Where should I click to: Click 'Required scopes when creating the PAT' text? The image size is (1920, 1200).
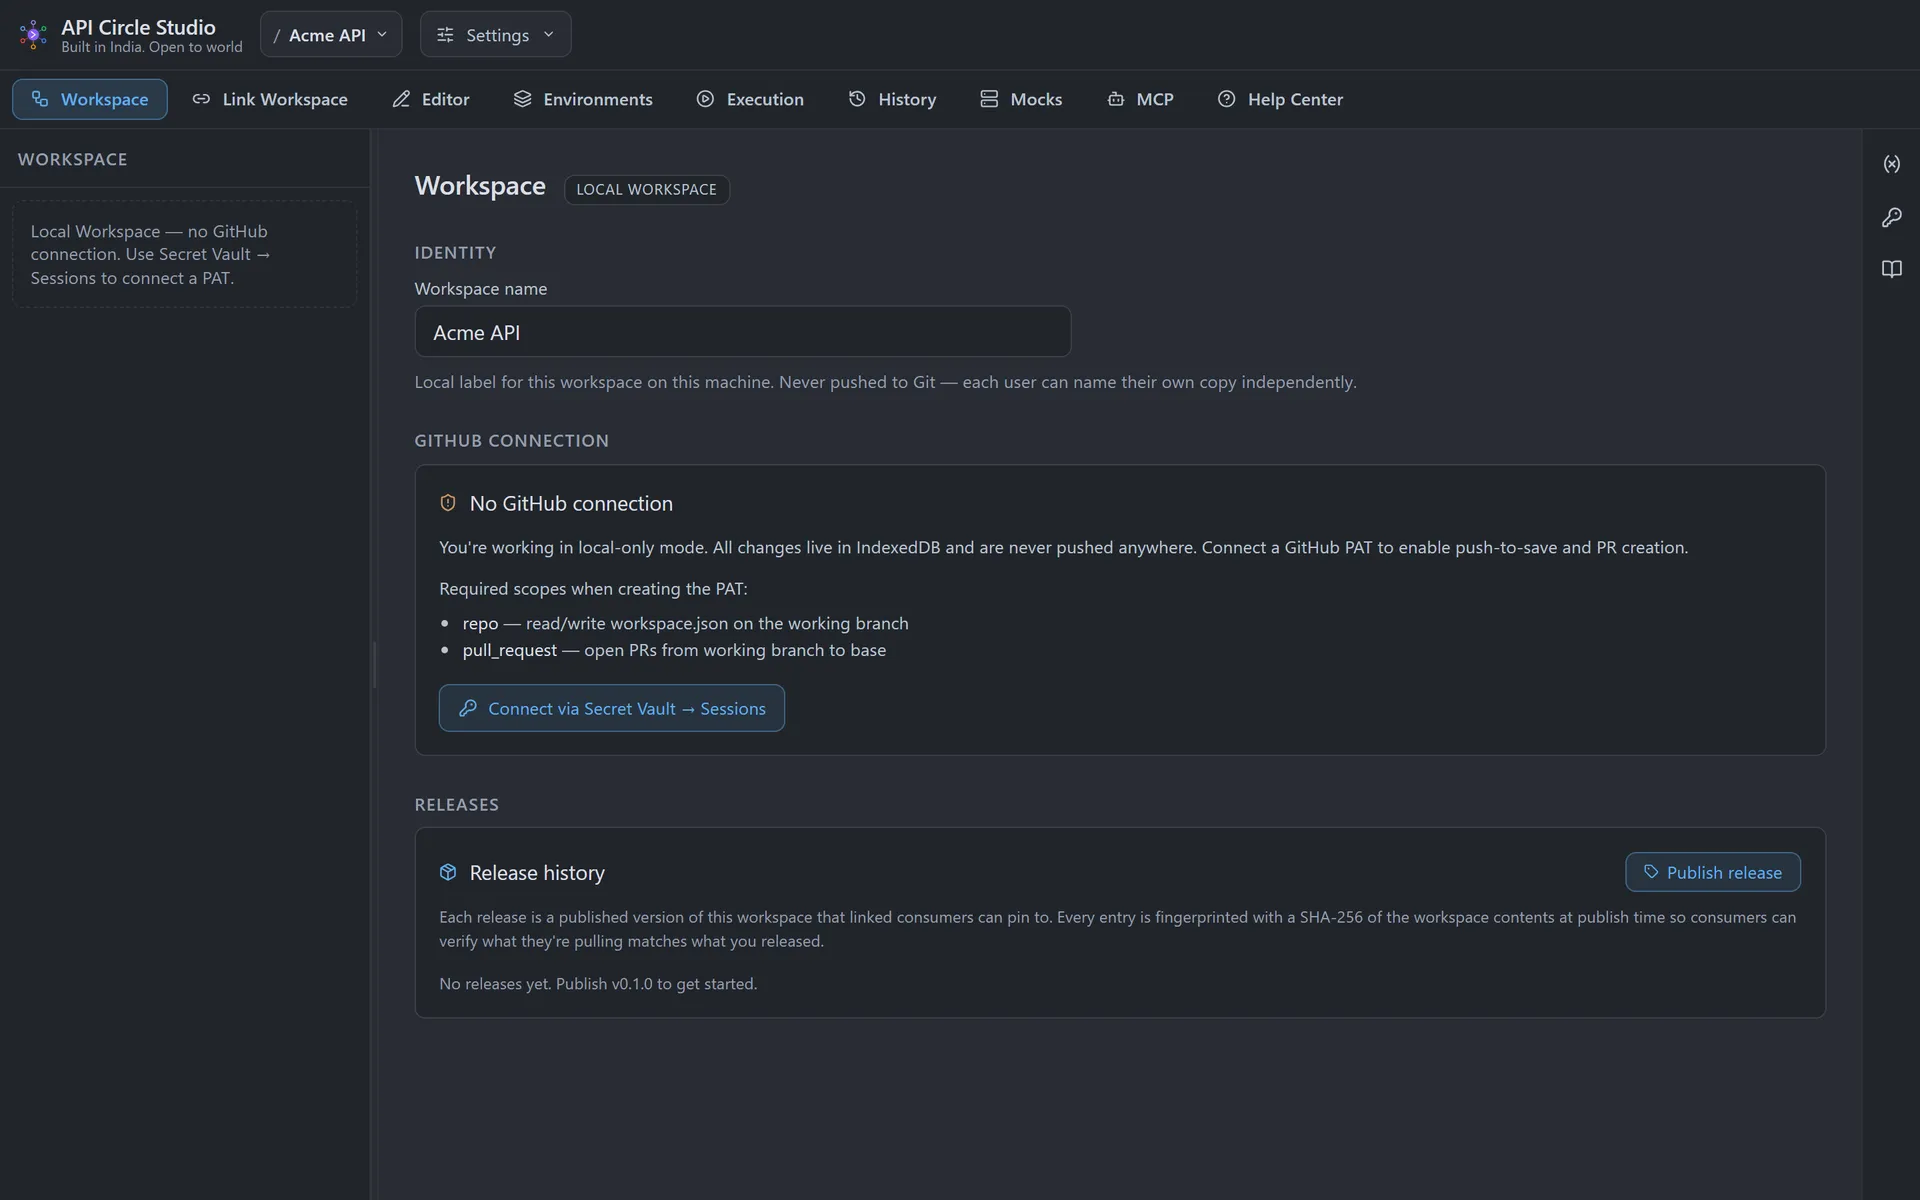tap(593, 589)
